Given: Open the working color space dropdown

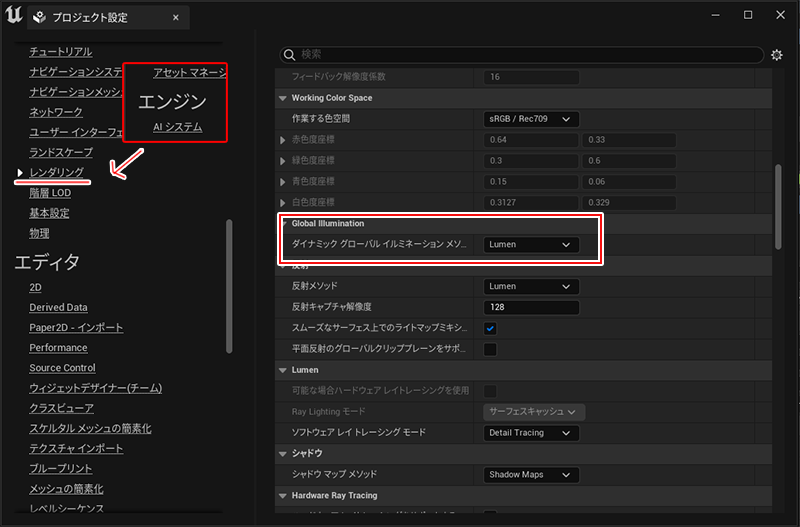Looking at the screenshot, I should (531, 119).
